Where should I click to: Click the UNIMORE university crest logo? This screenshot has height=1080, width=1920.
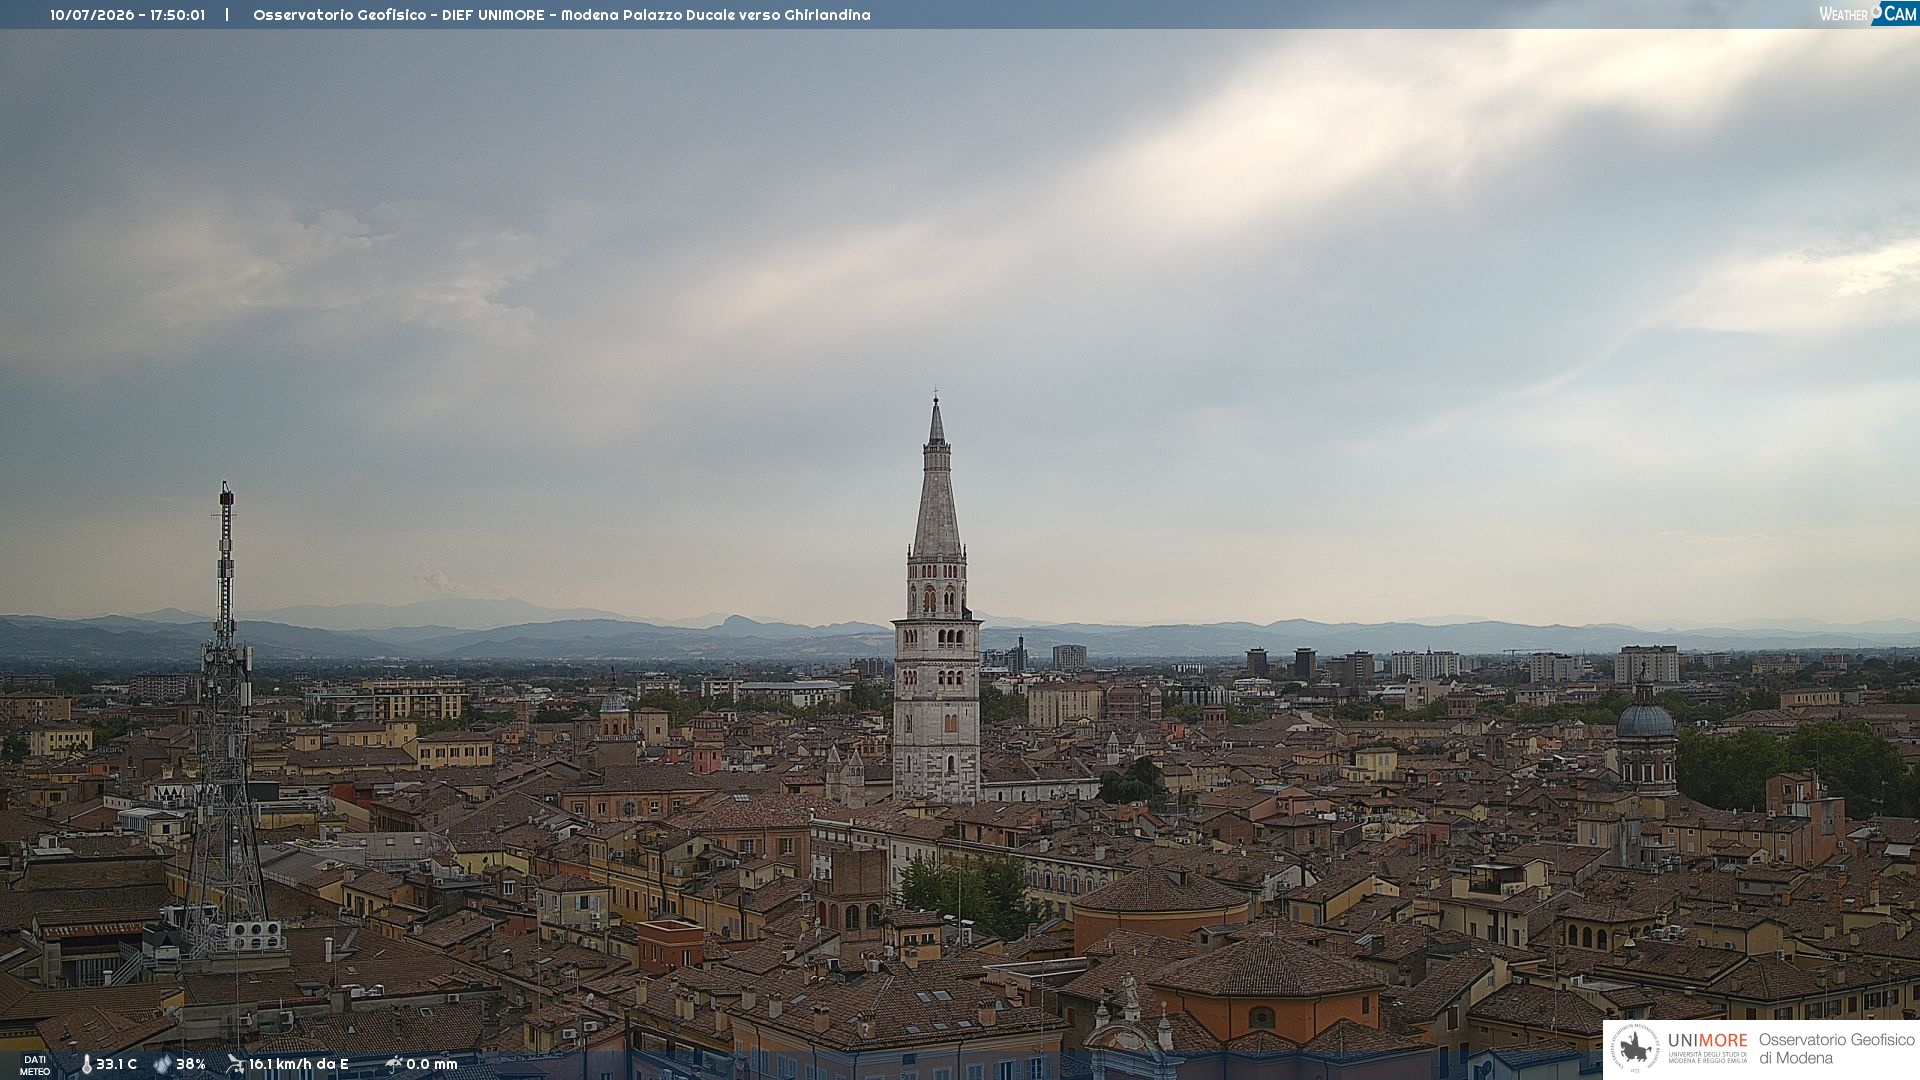point(1635,1048)
